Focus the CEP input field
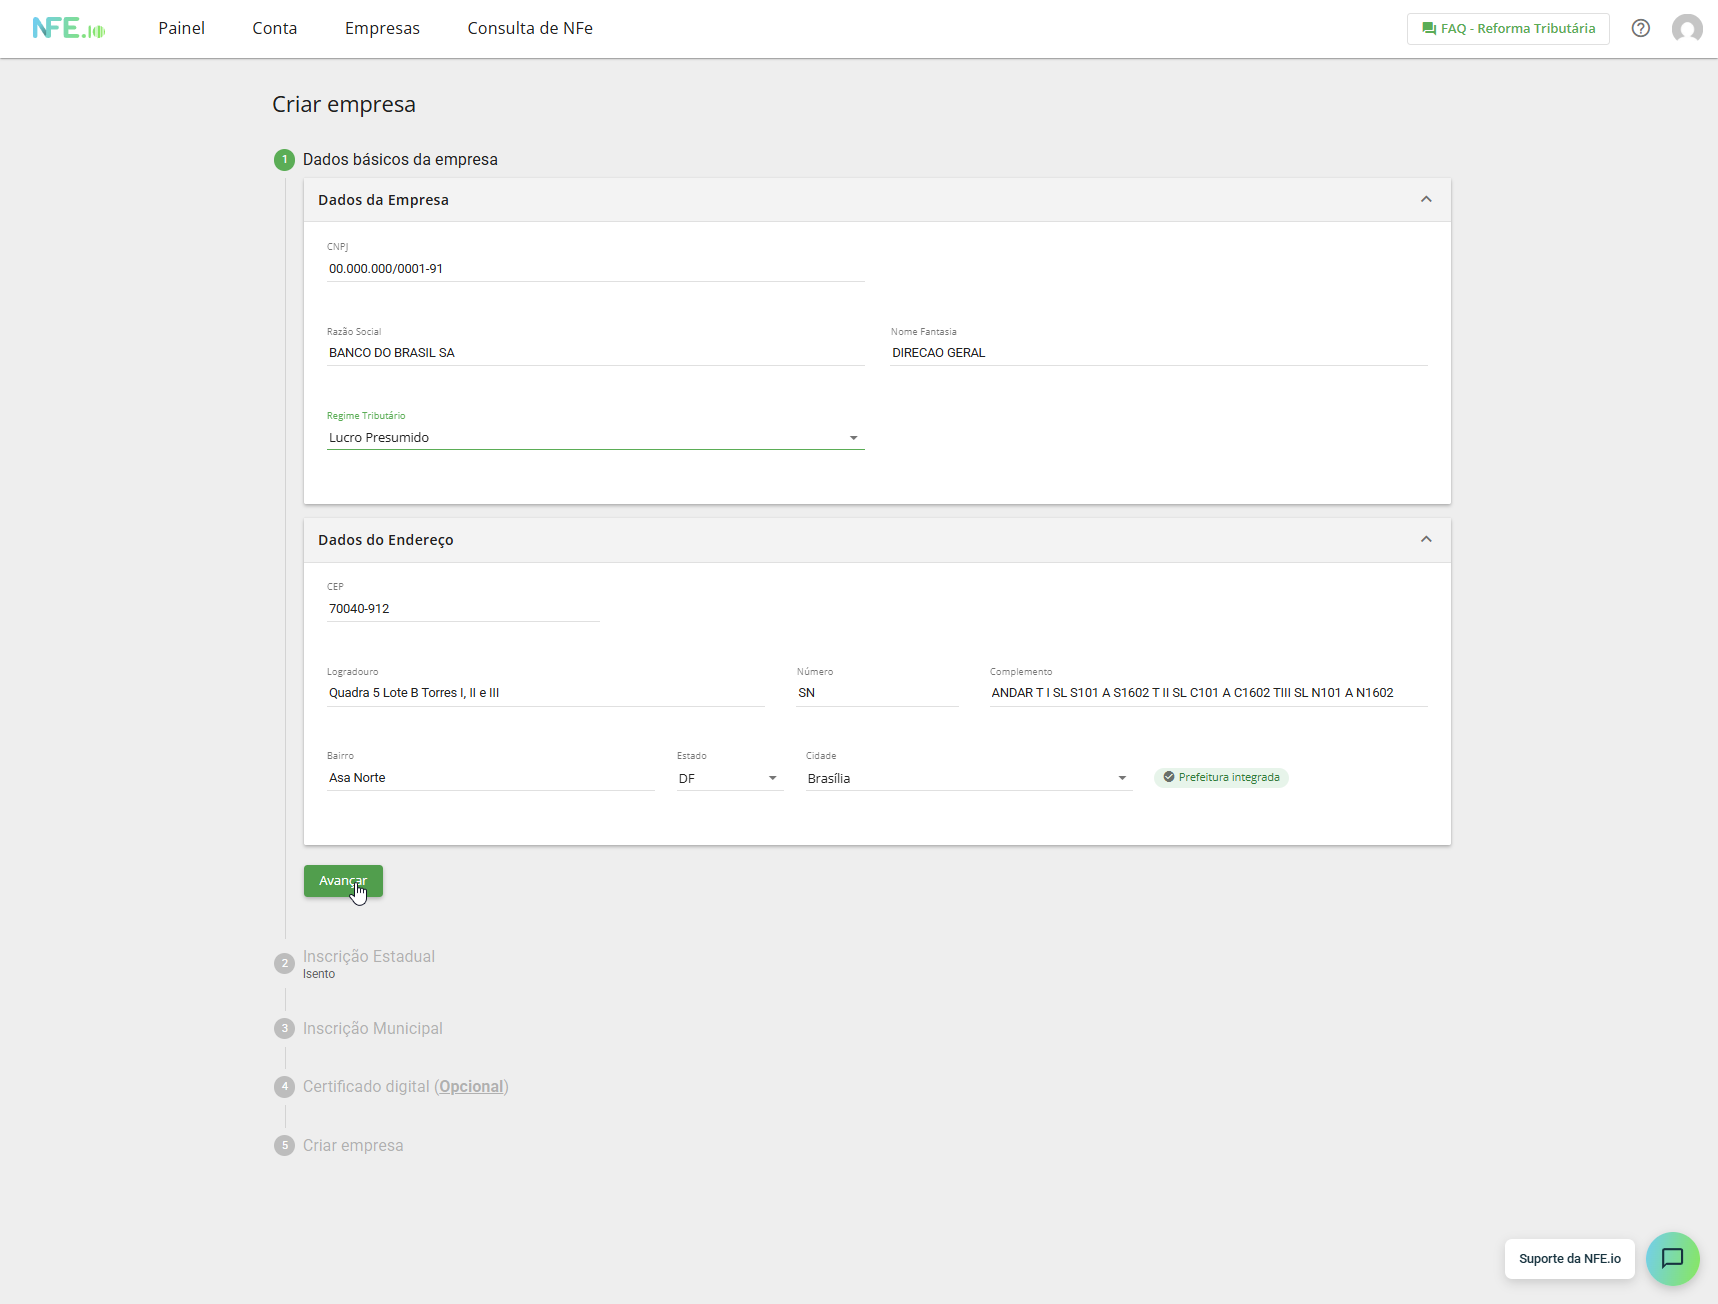Screen dimensions: 1718x1304 coord(463,609)
